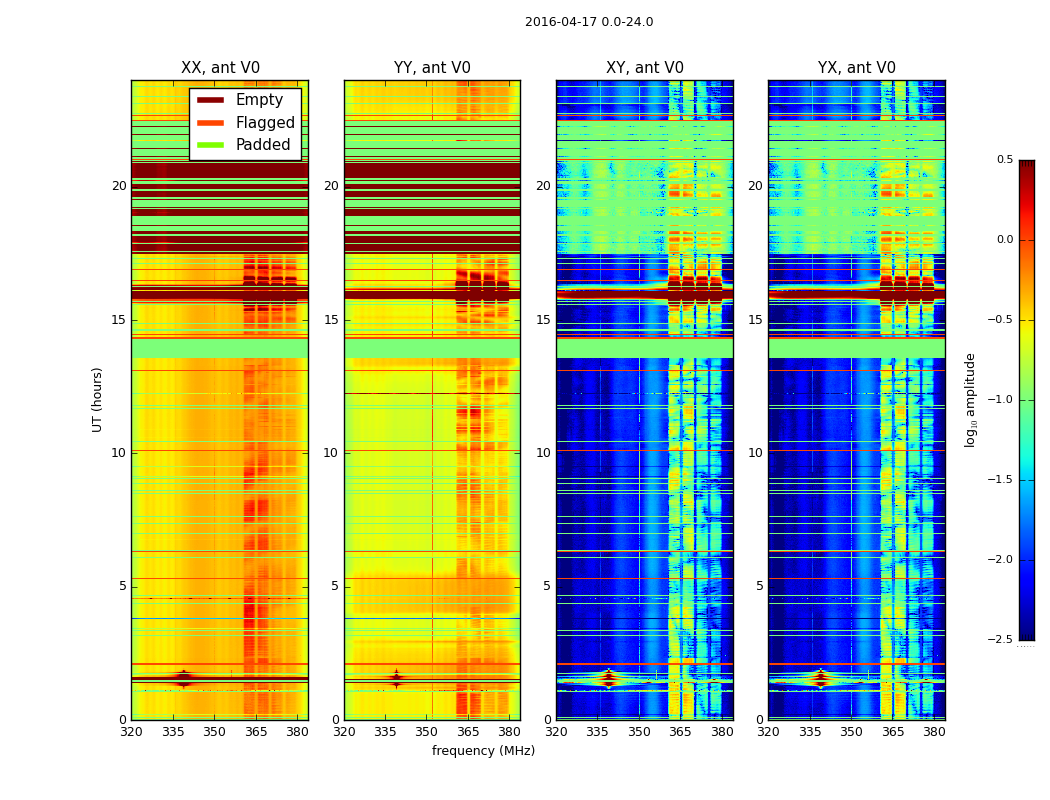Click the colorbar at the -2.0 level
Screen dimensions: 1050x800
pyautogui.click(x=1027, y=560)
